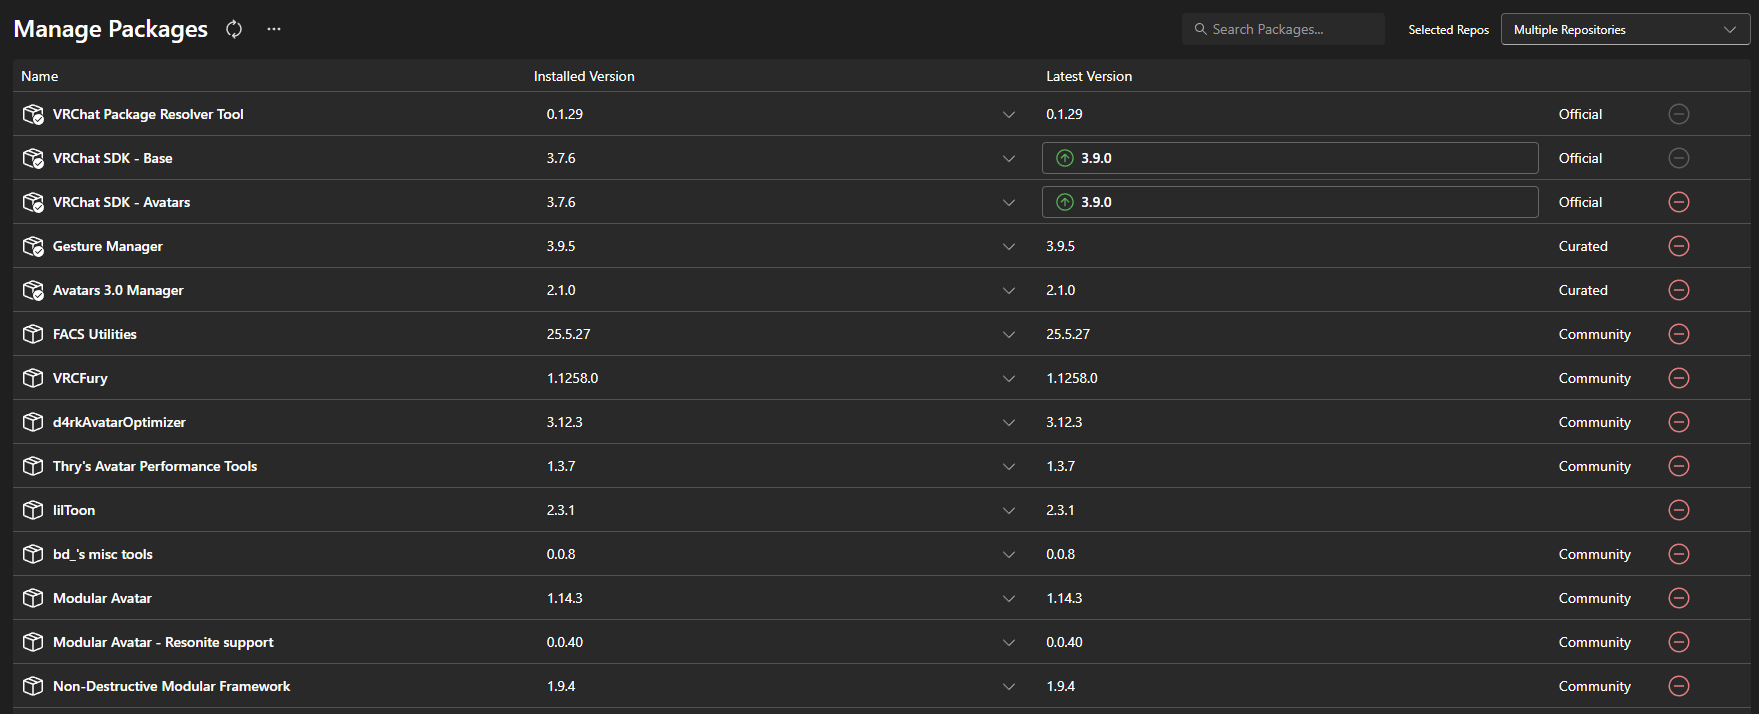This screenshot has height=714, width=1759.
Task: Click the package icon beside lilToon
Action: (x=33, y=510)
